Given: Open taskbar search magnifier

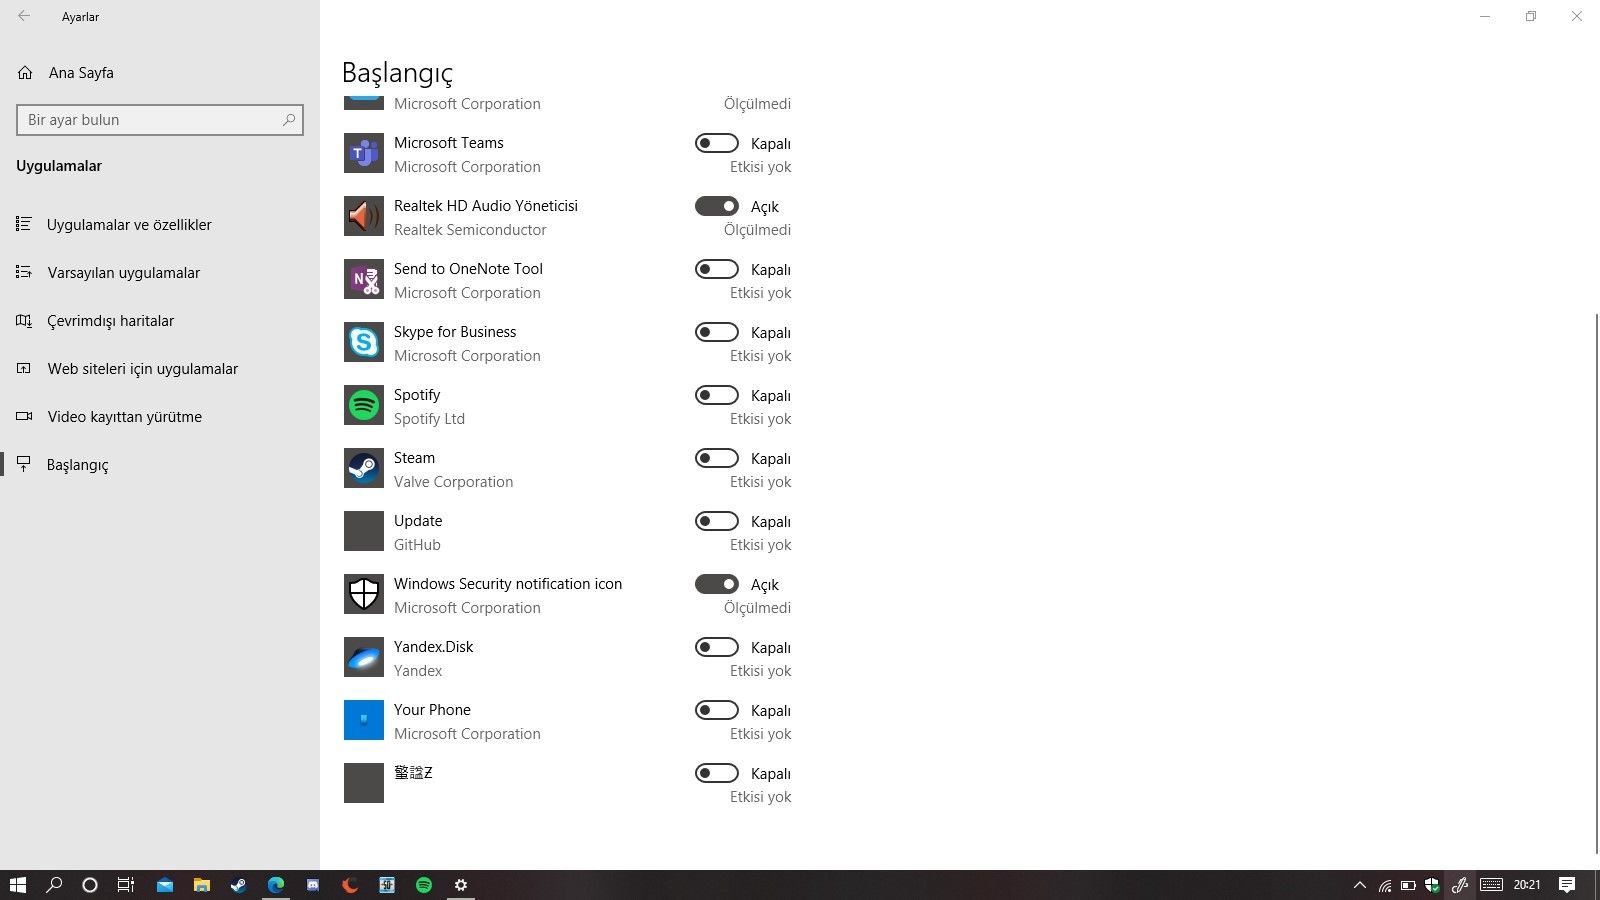Looking at the screenshot, I should click(55, 885).
